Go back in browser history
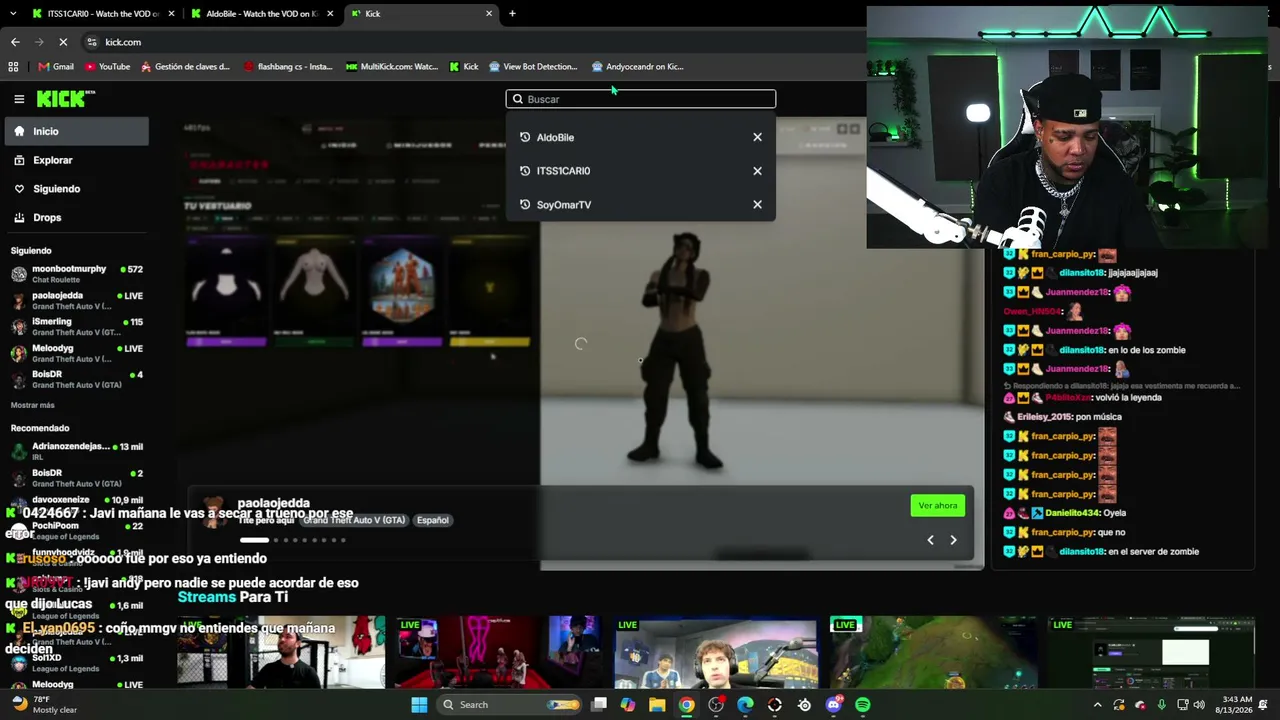This screenshot has width=1280, height=720. click(15, 42)
